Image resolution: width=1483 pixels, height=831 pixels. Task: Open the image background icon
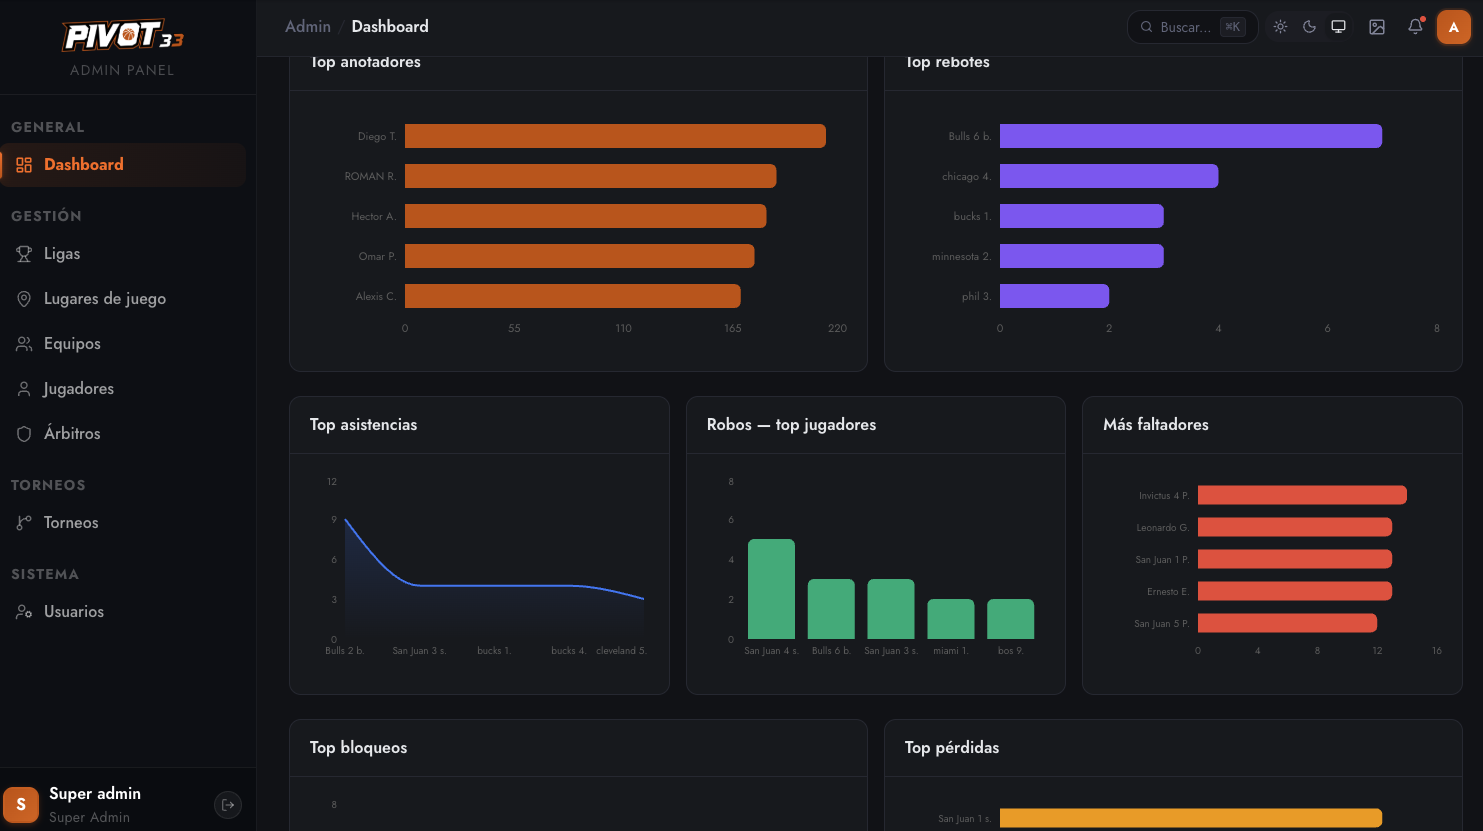tap(1377, 27)
